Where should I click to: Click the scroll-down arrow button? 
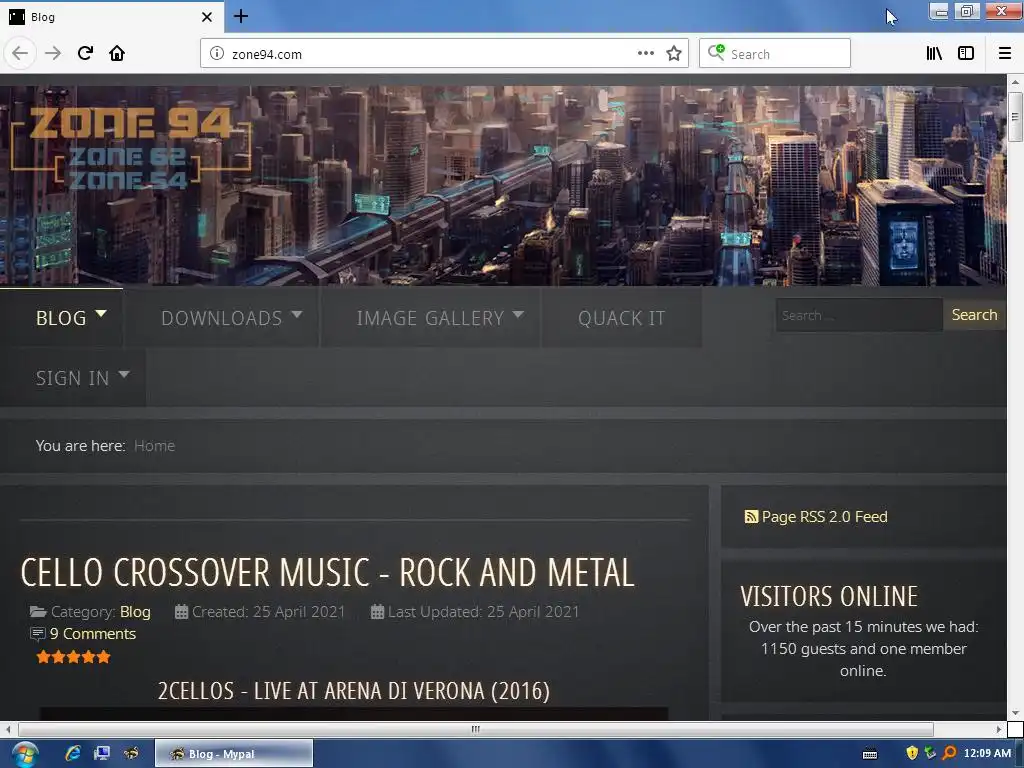1014,712
